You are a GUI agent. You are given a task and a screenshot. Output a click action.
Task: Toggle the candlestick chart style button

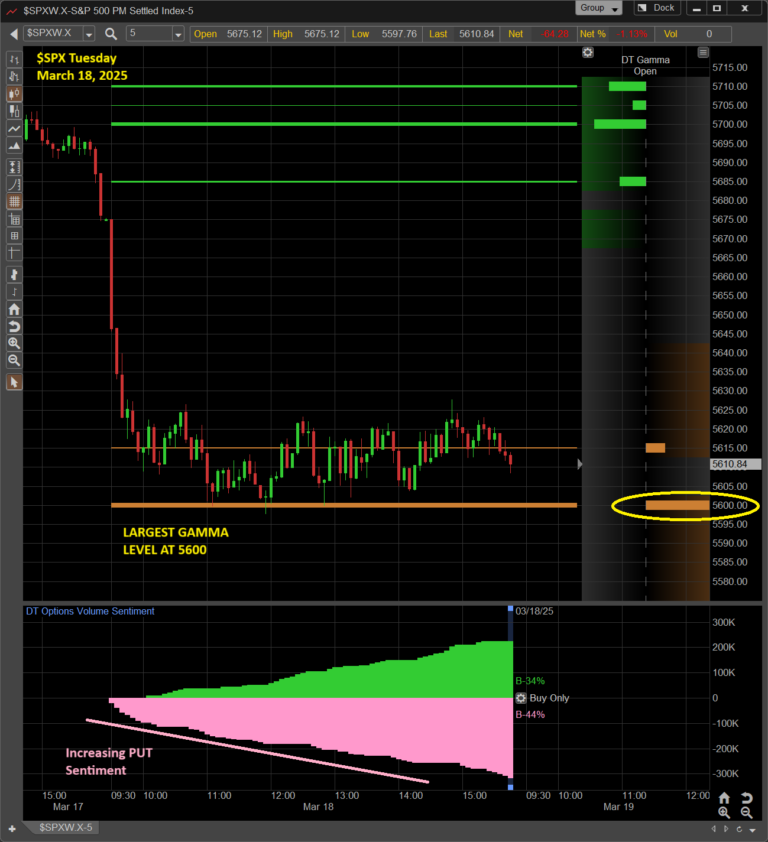14,93
